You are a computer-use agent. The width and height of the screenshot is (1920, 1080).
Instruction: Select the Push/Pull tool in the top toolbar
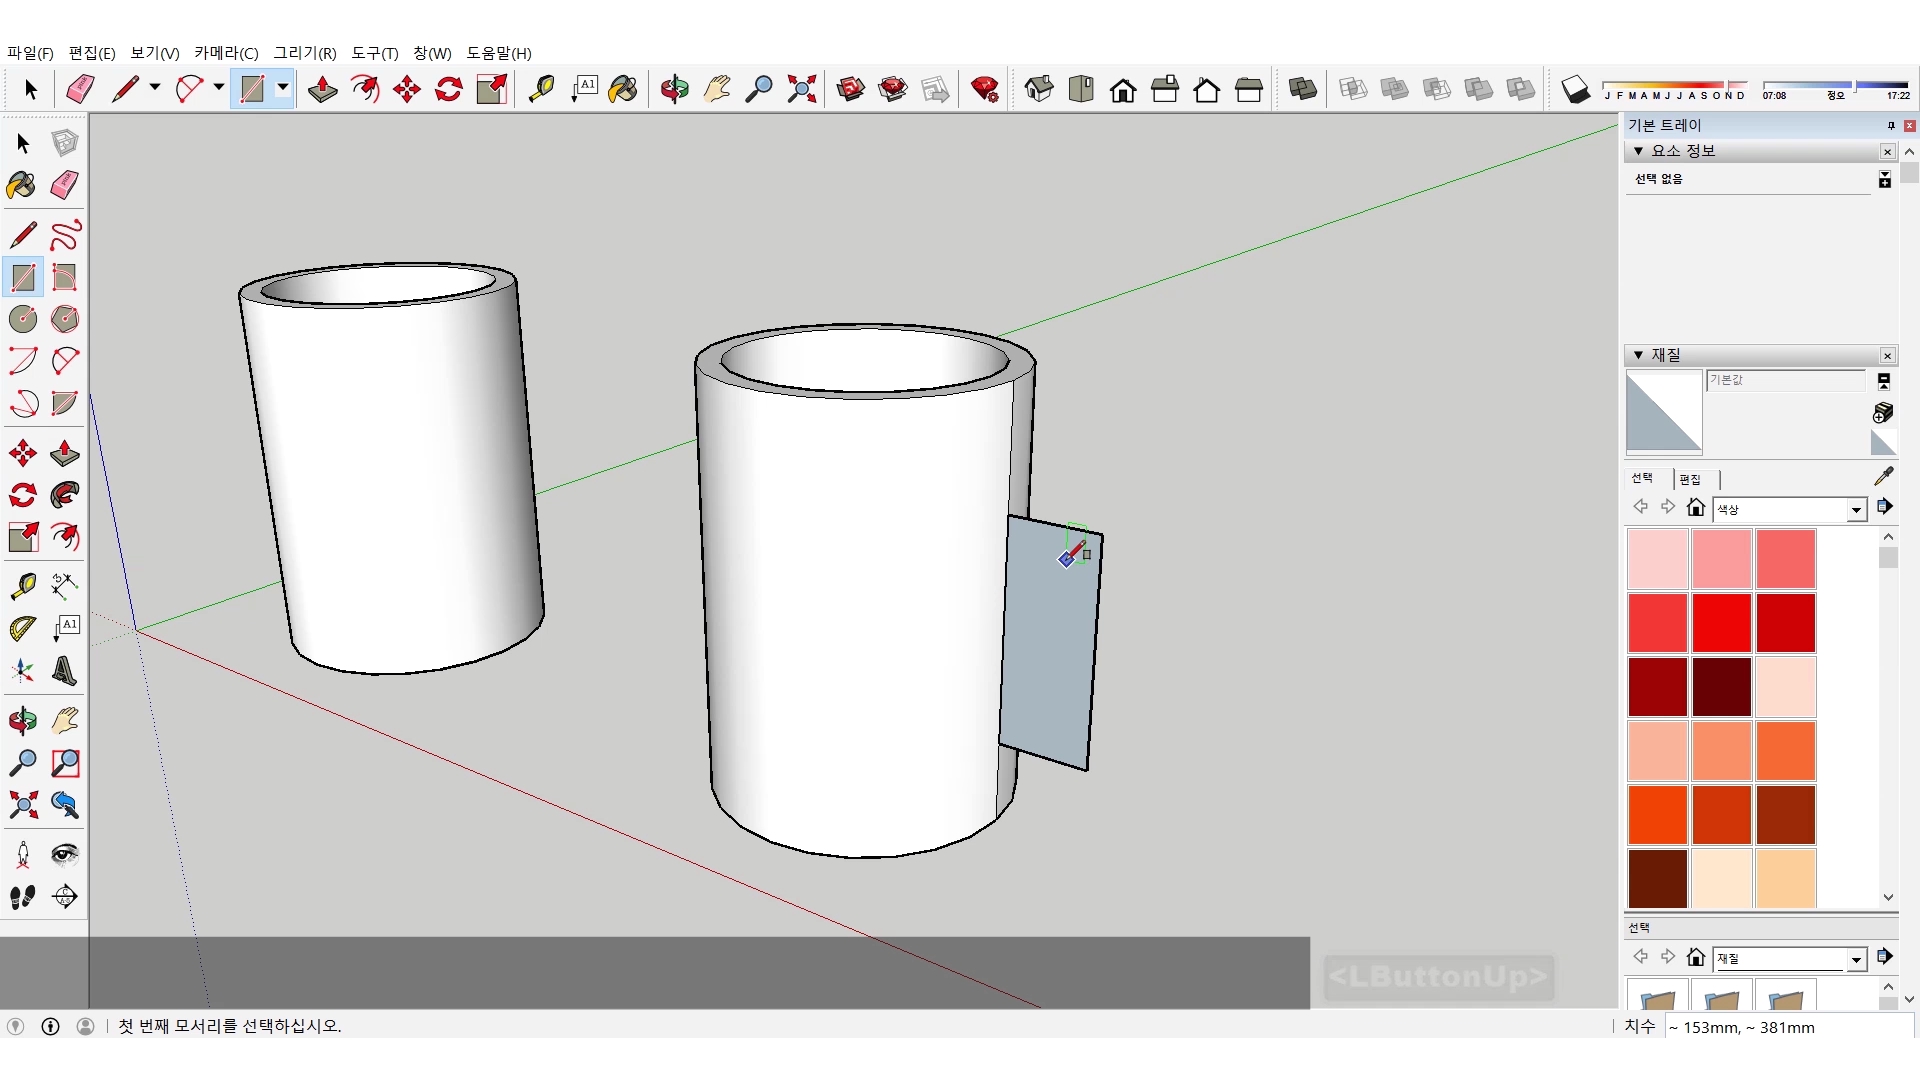(322, 89)
